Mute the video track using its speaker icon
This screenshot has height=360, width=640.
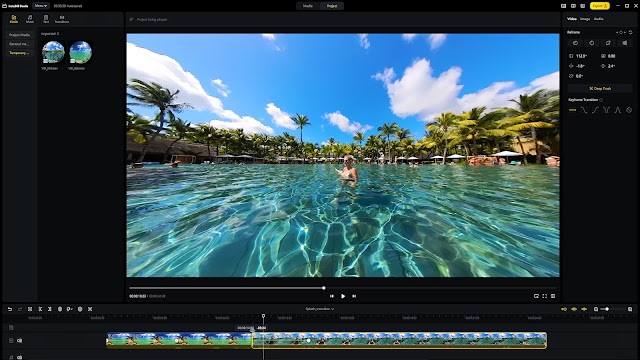click(x=20, y=340)
